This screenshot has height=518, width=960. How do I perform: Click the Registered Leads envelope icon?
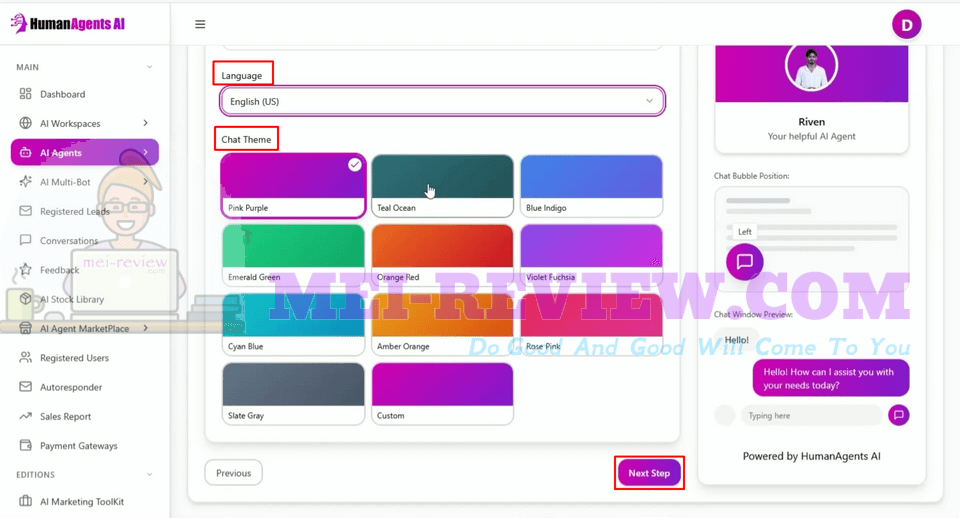click(25, 211)
